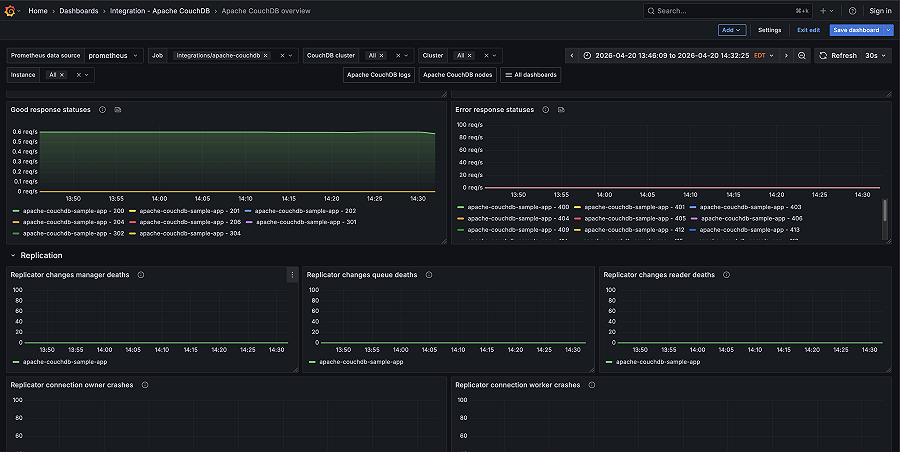Save the dashboard

856,30
